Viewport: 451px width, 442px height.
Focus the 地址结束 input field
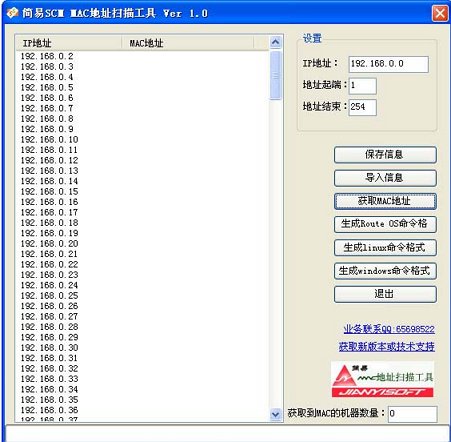363,107
